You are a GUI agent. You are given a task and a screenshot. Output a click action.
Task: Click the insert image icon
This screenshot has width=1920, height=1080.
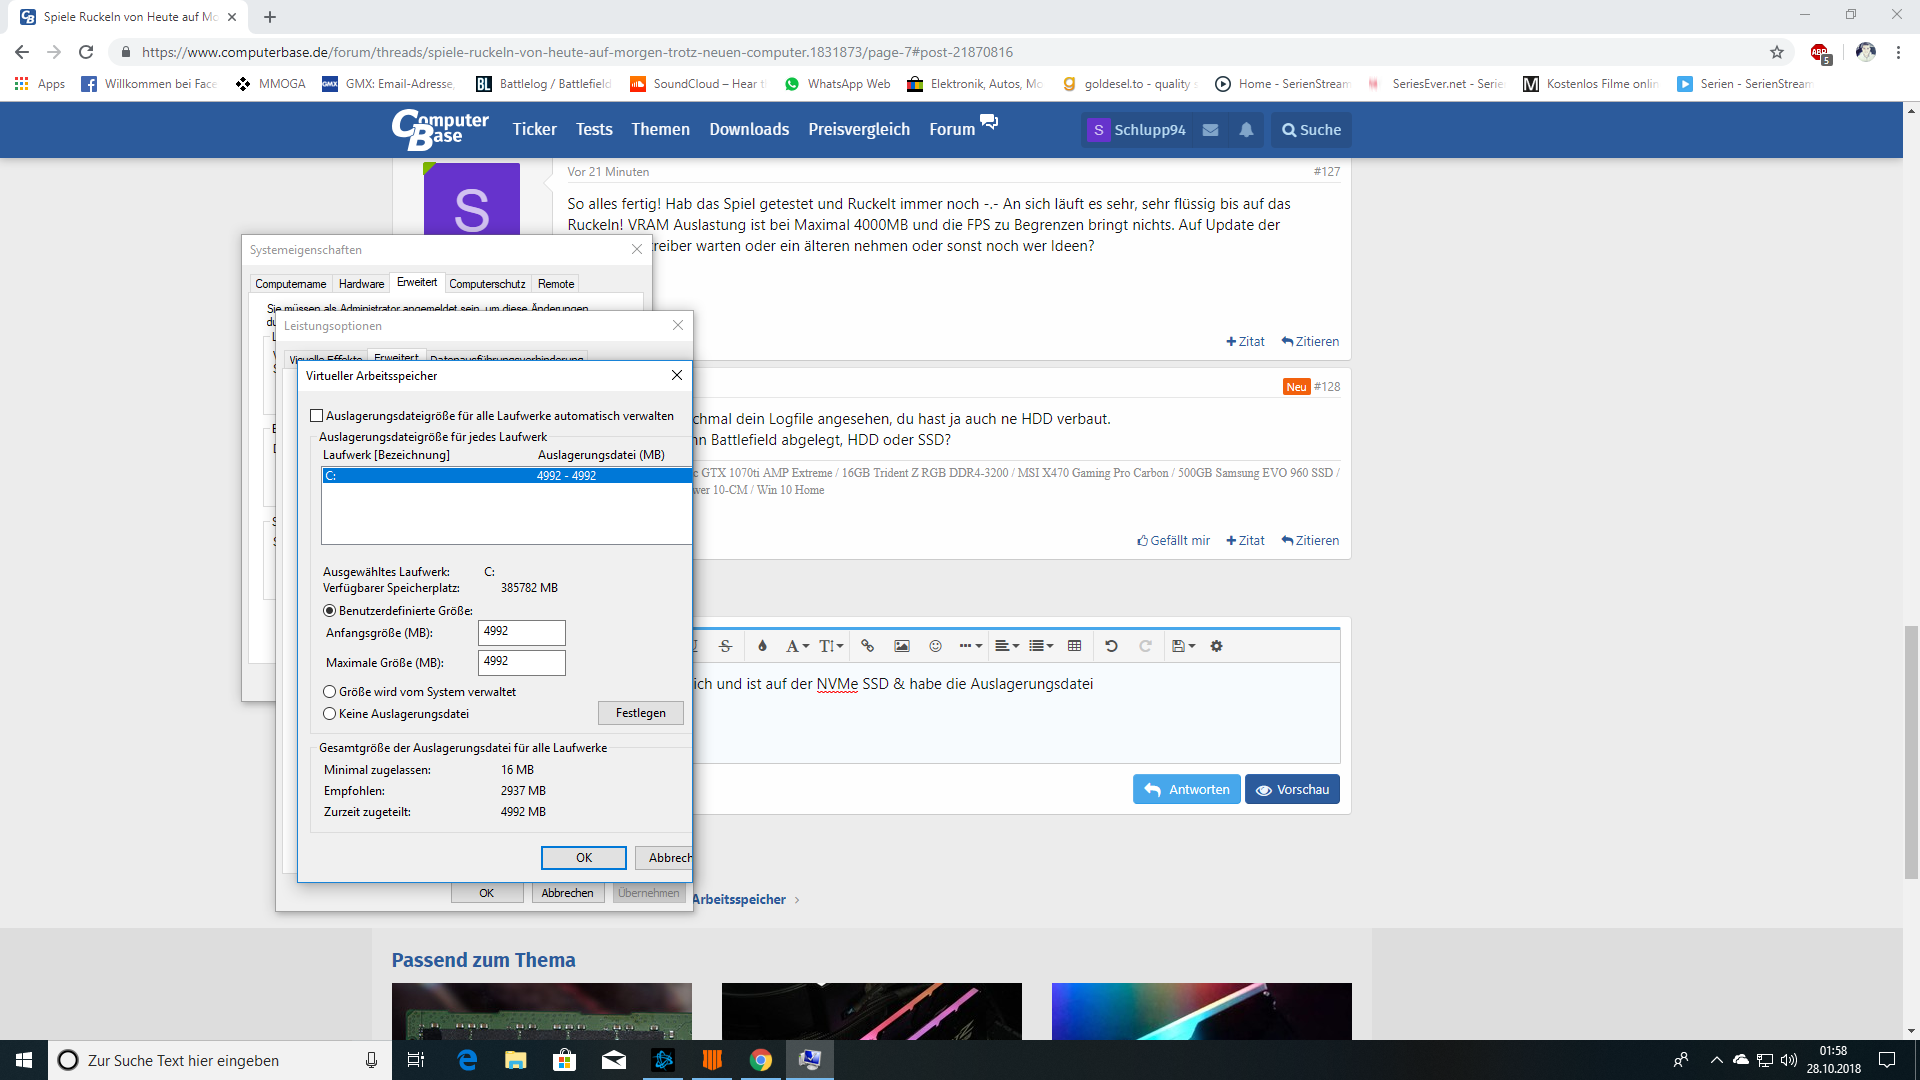(901, 646)
